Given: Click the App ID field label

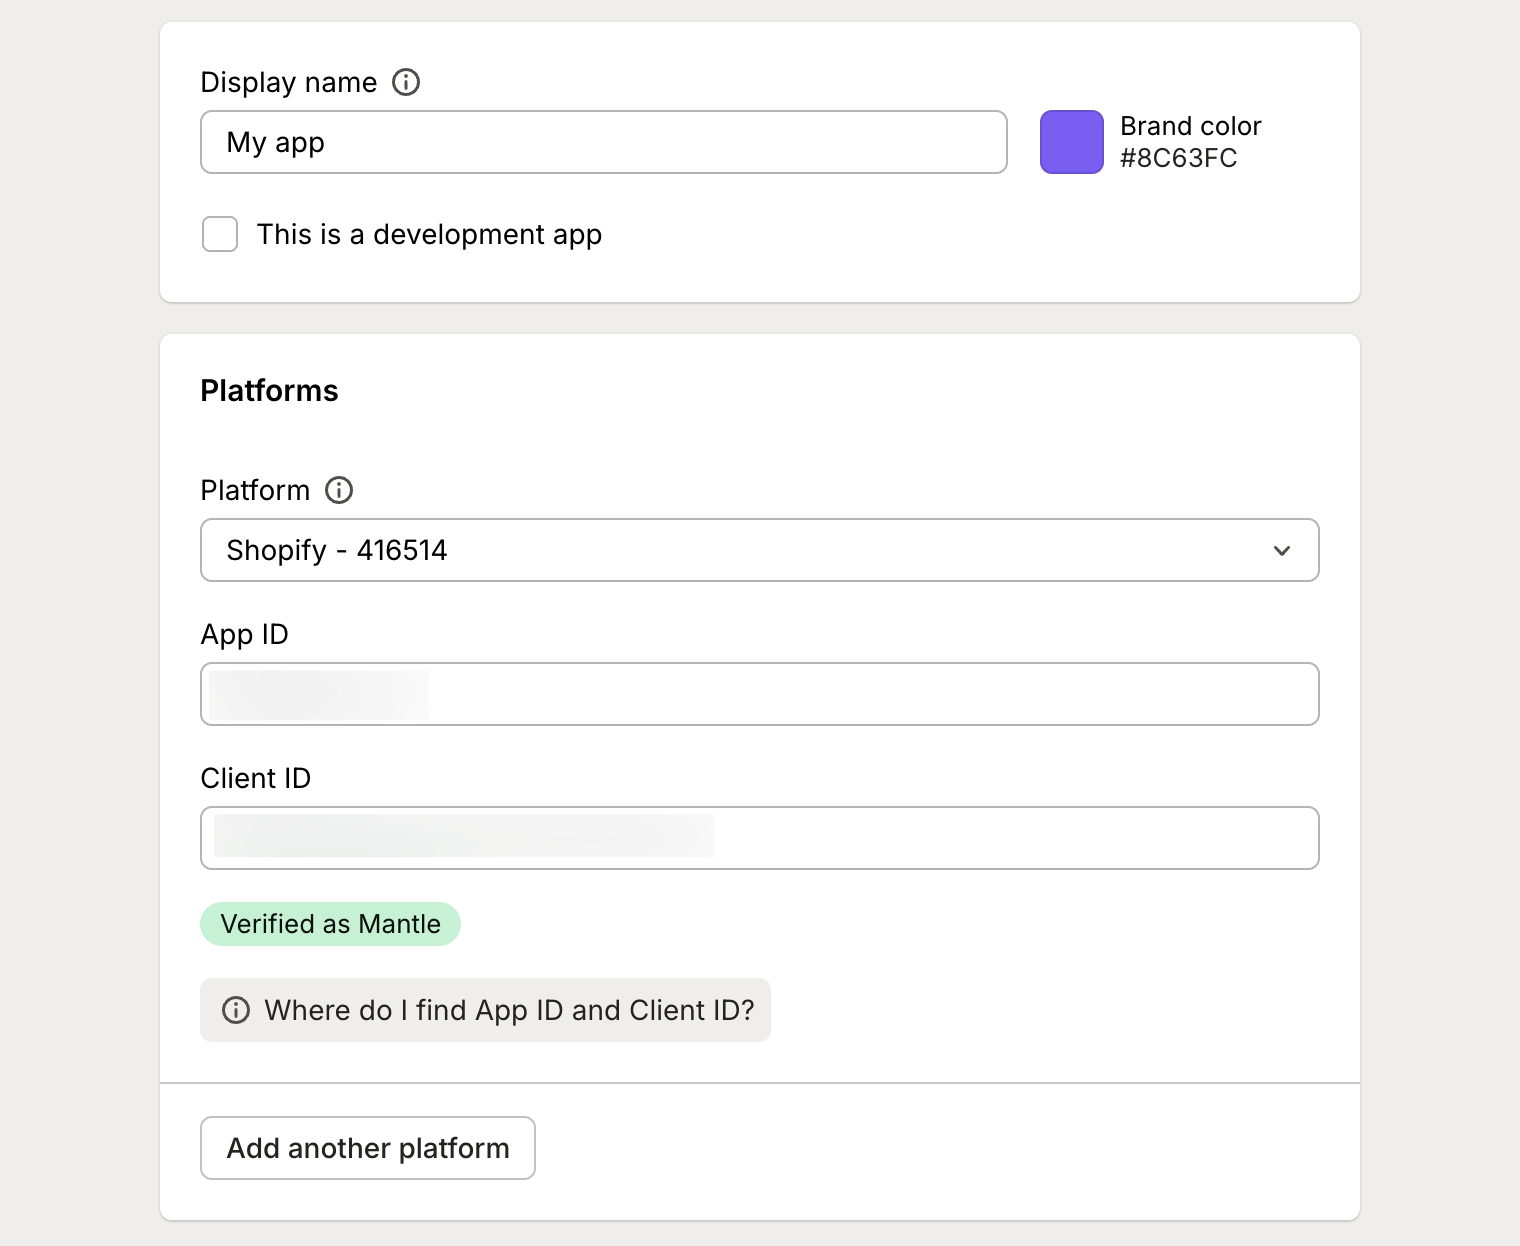Looking at the screenshot, I should click(244, 634).
